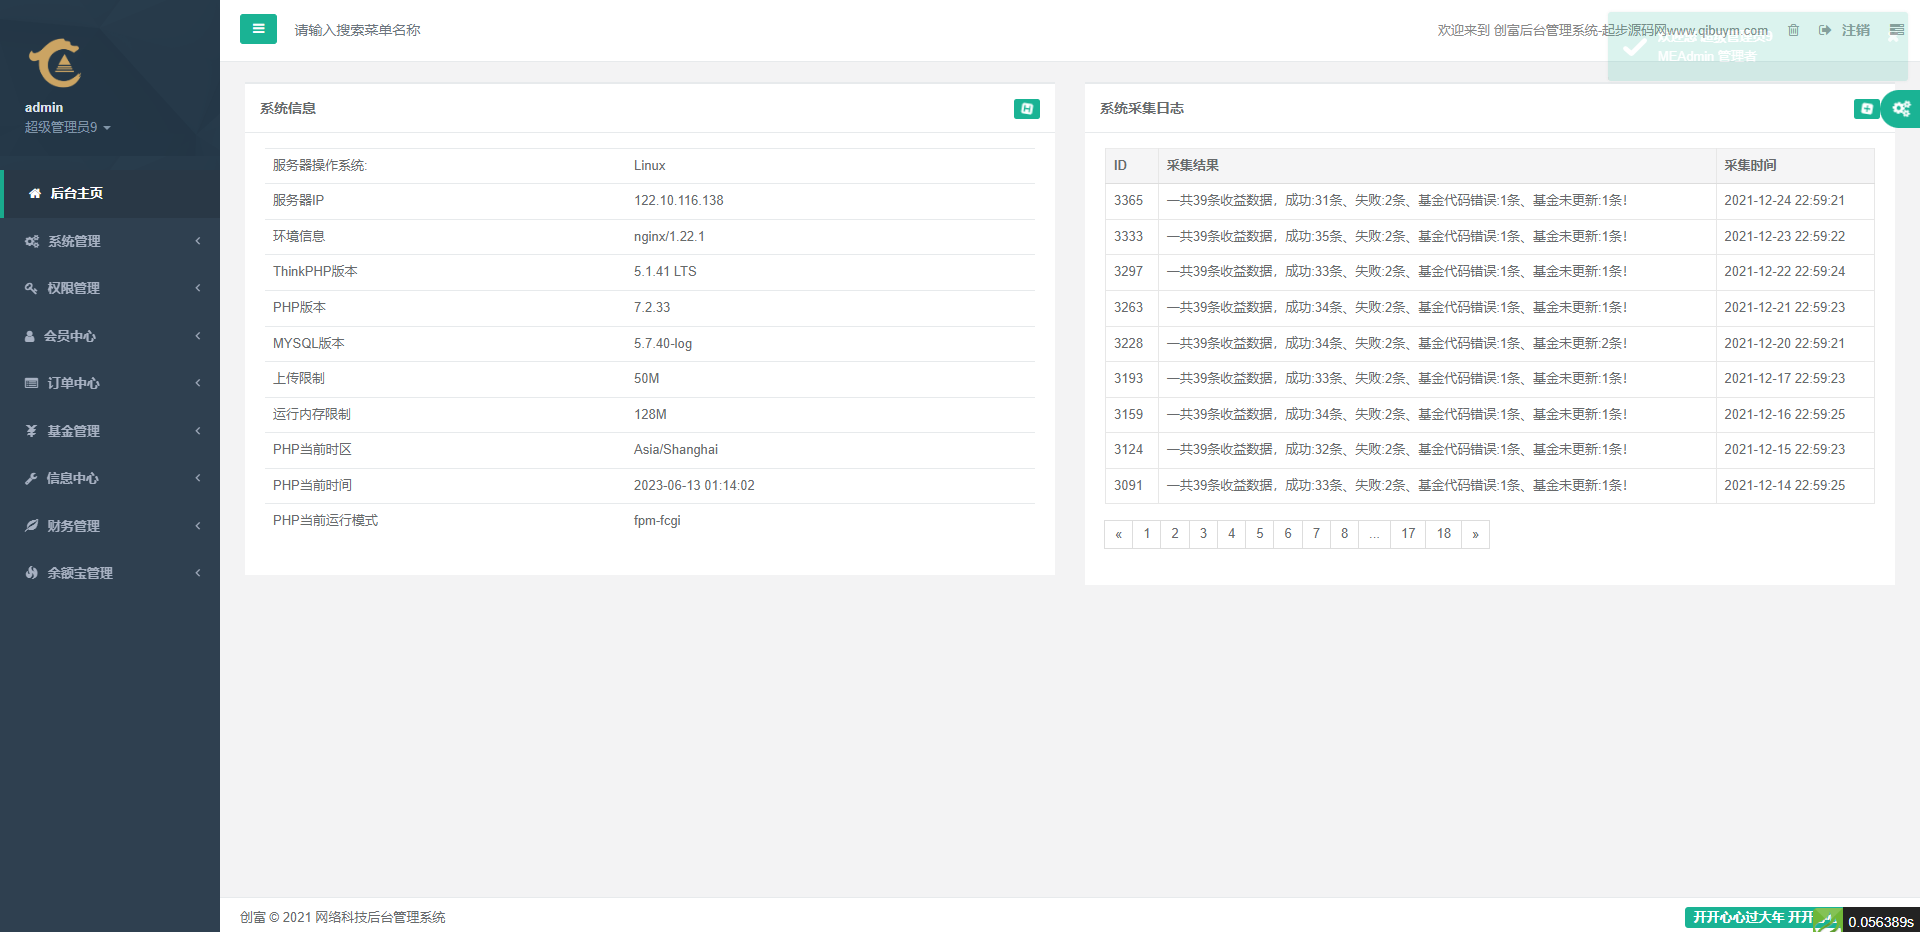1920x932 pixels.
Task: Expand the 会员中心 submenu chevron
Action: 198,336
